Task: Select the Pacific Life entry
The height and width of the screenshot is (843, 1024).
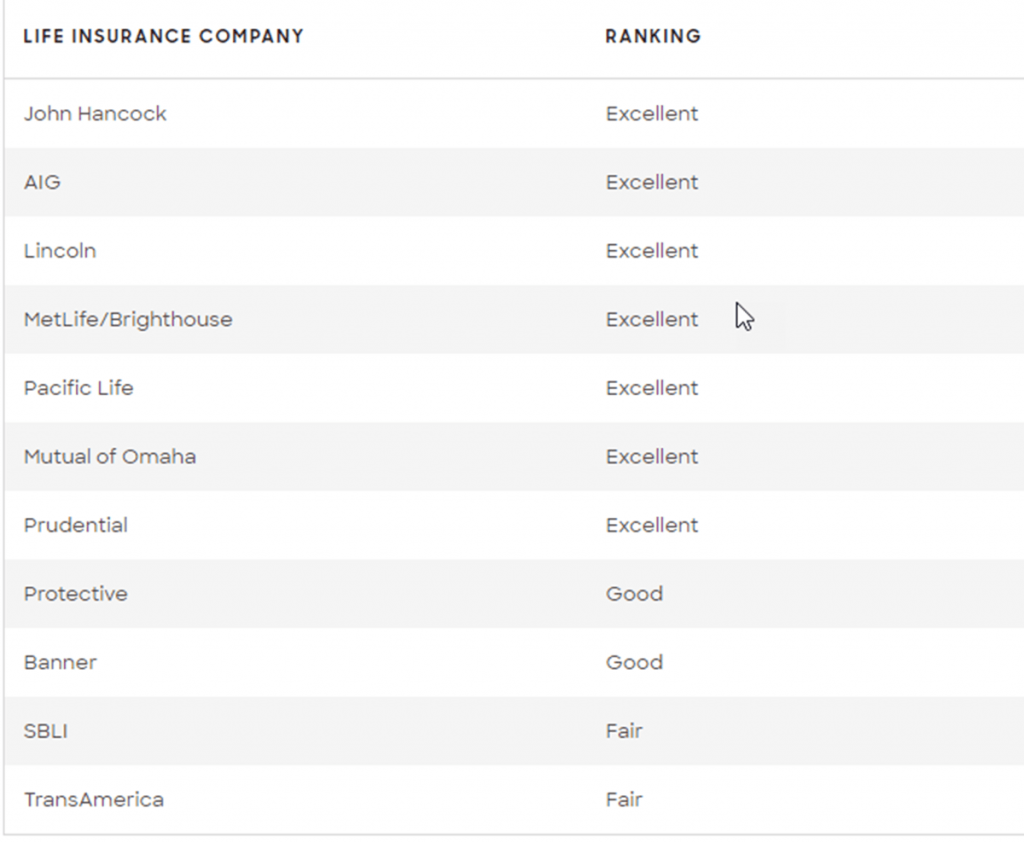Action: [x=78, y=388]
